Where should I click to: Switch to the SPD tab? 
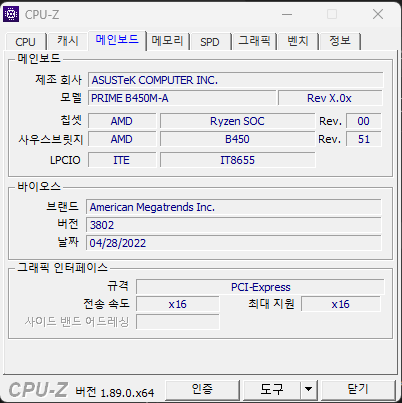click(x=210, y=42)
